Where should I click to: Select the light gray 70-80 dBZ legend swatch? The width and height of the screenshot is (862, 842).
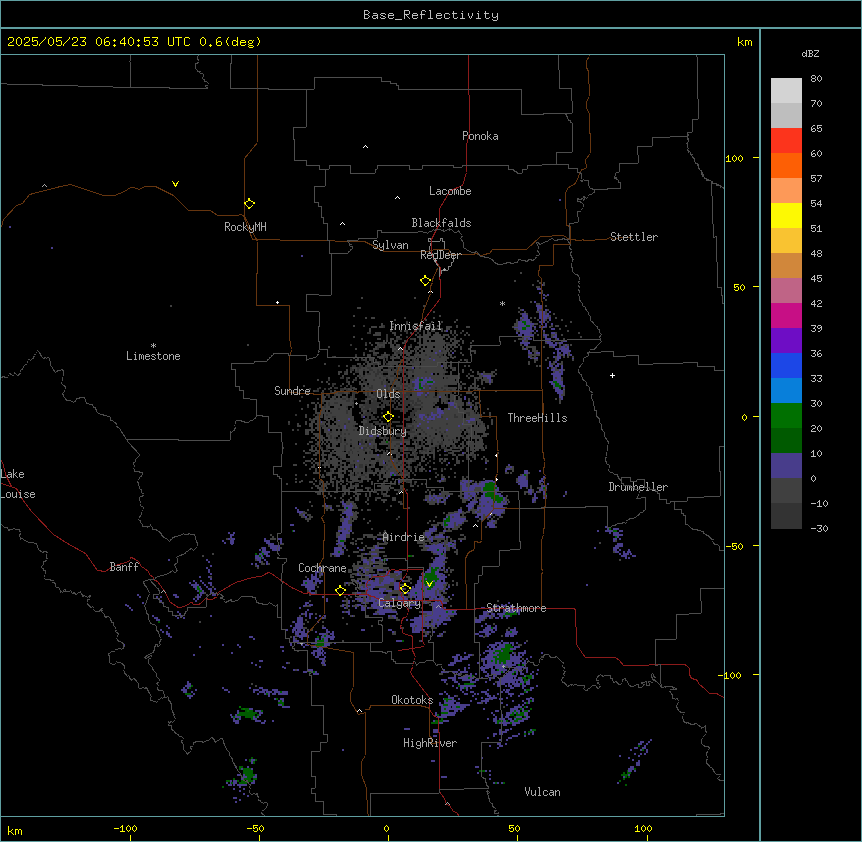[786, 90]
